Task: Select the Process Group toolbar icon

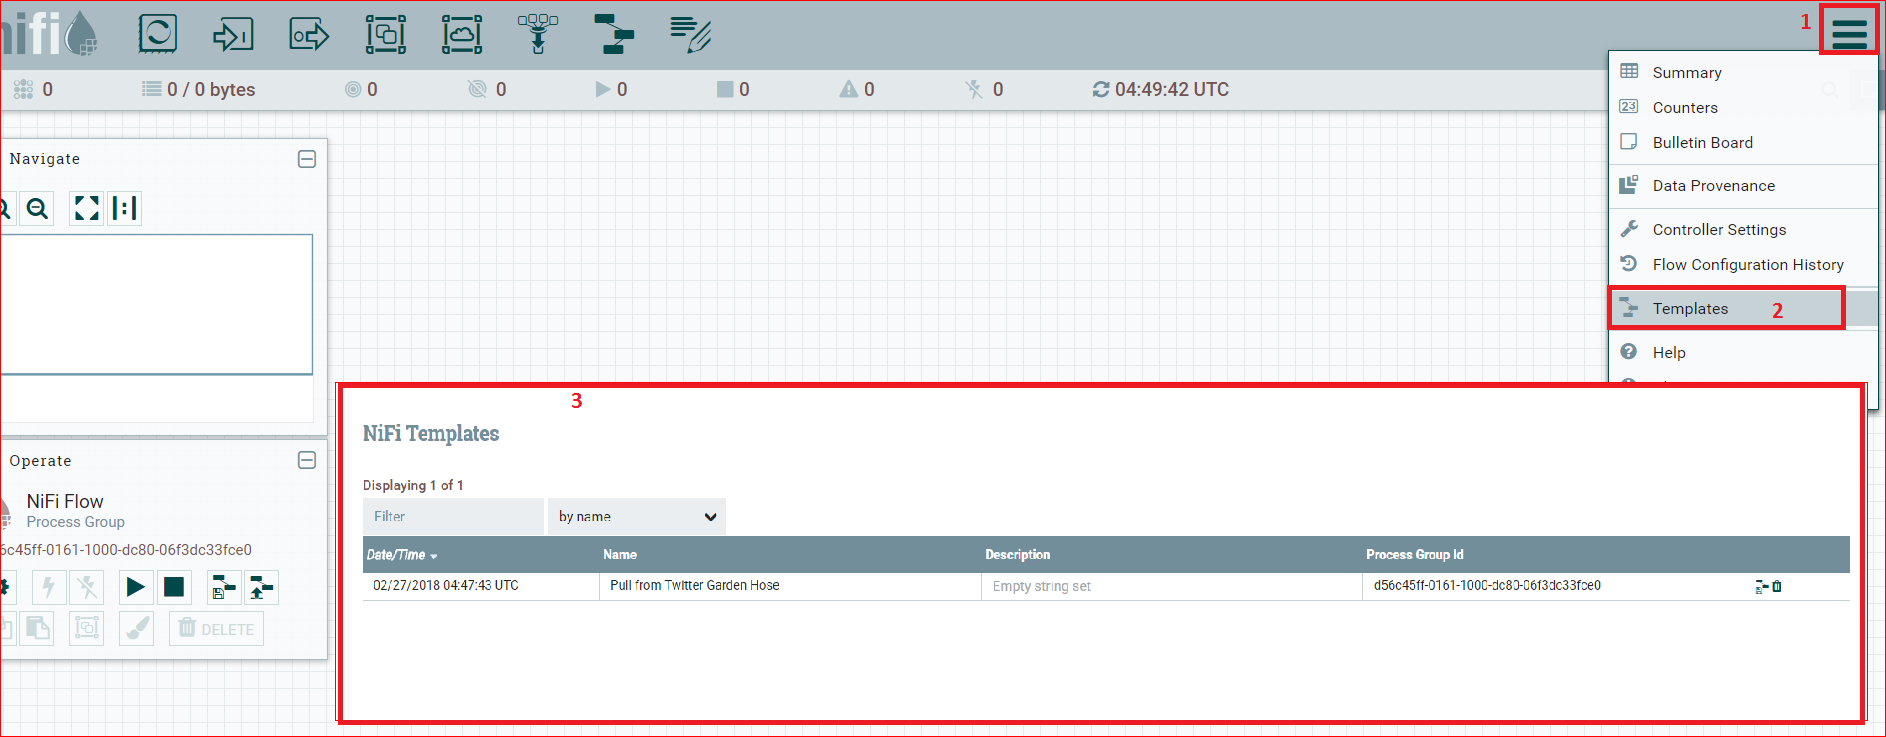Action: tap(385, 35)
